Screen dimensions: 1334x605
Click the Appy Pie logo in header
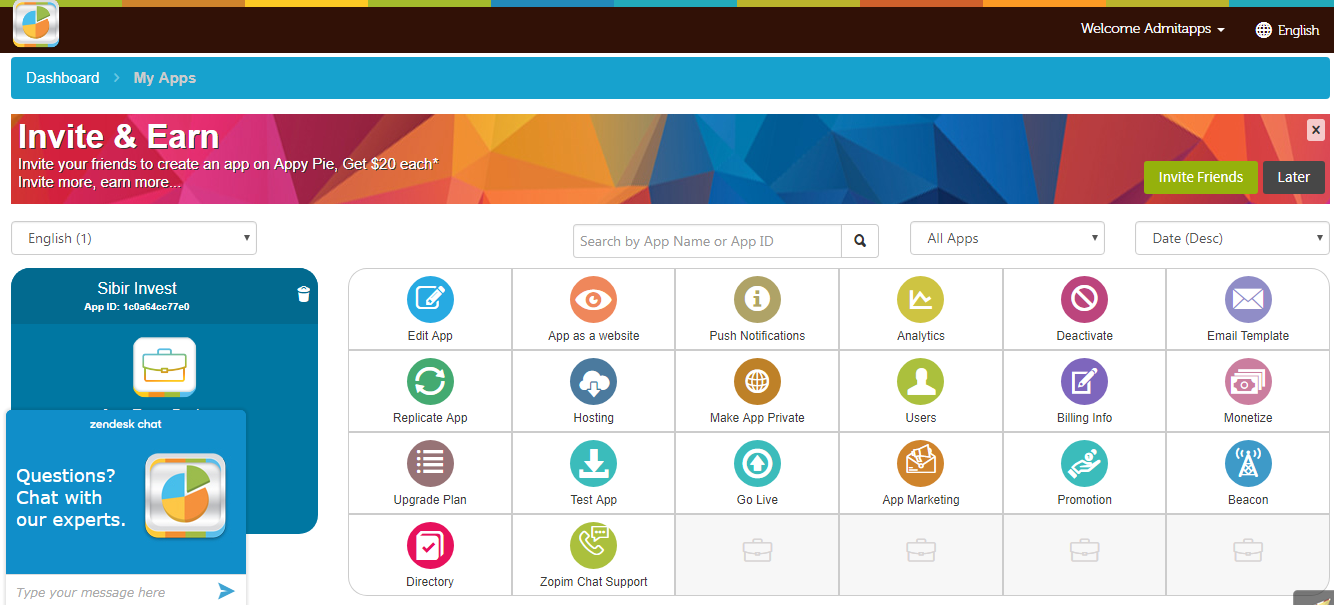(x=36, y=24)
